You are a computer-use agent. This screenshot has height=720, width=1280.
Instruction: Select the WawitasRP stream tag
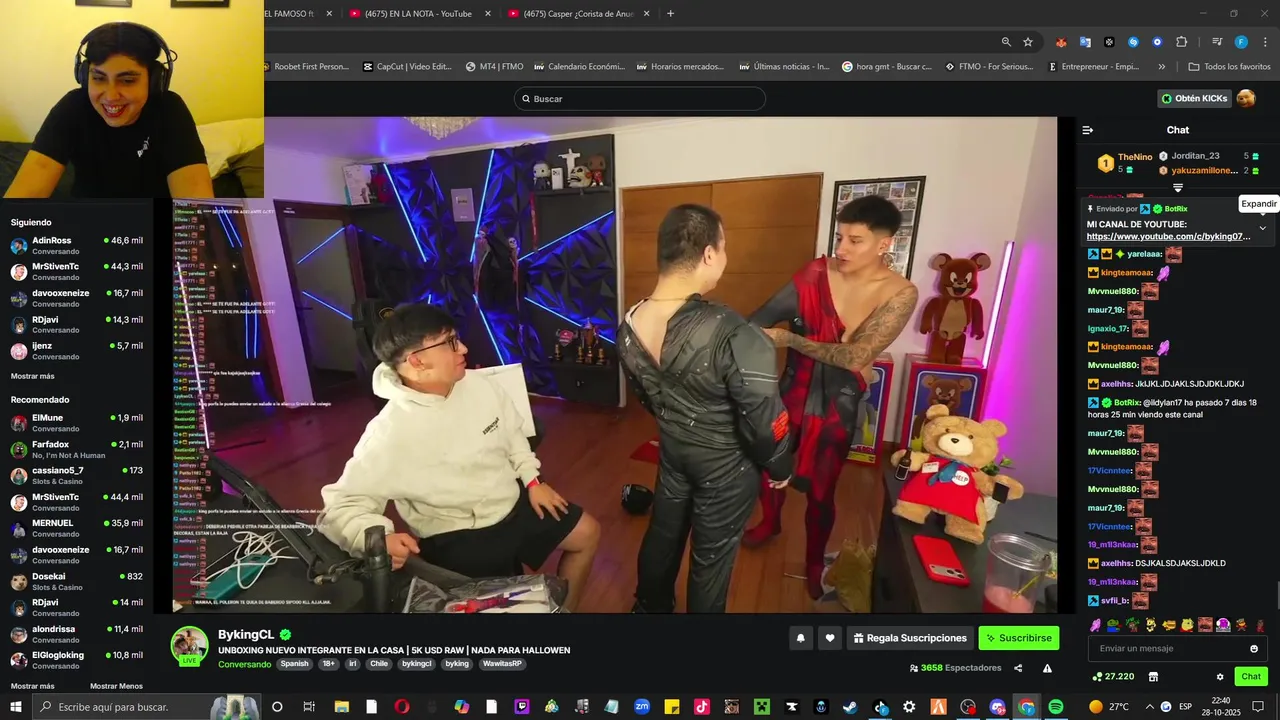click(502, 664)
